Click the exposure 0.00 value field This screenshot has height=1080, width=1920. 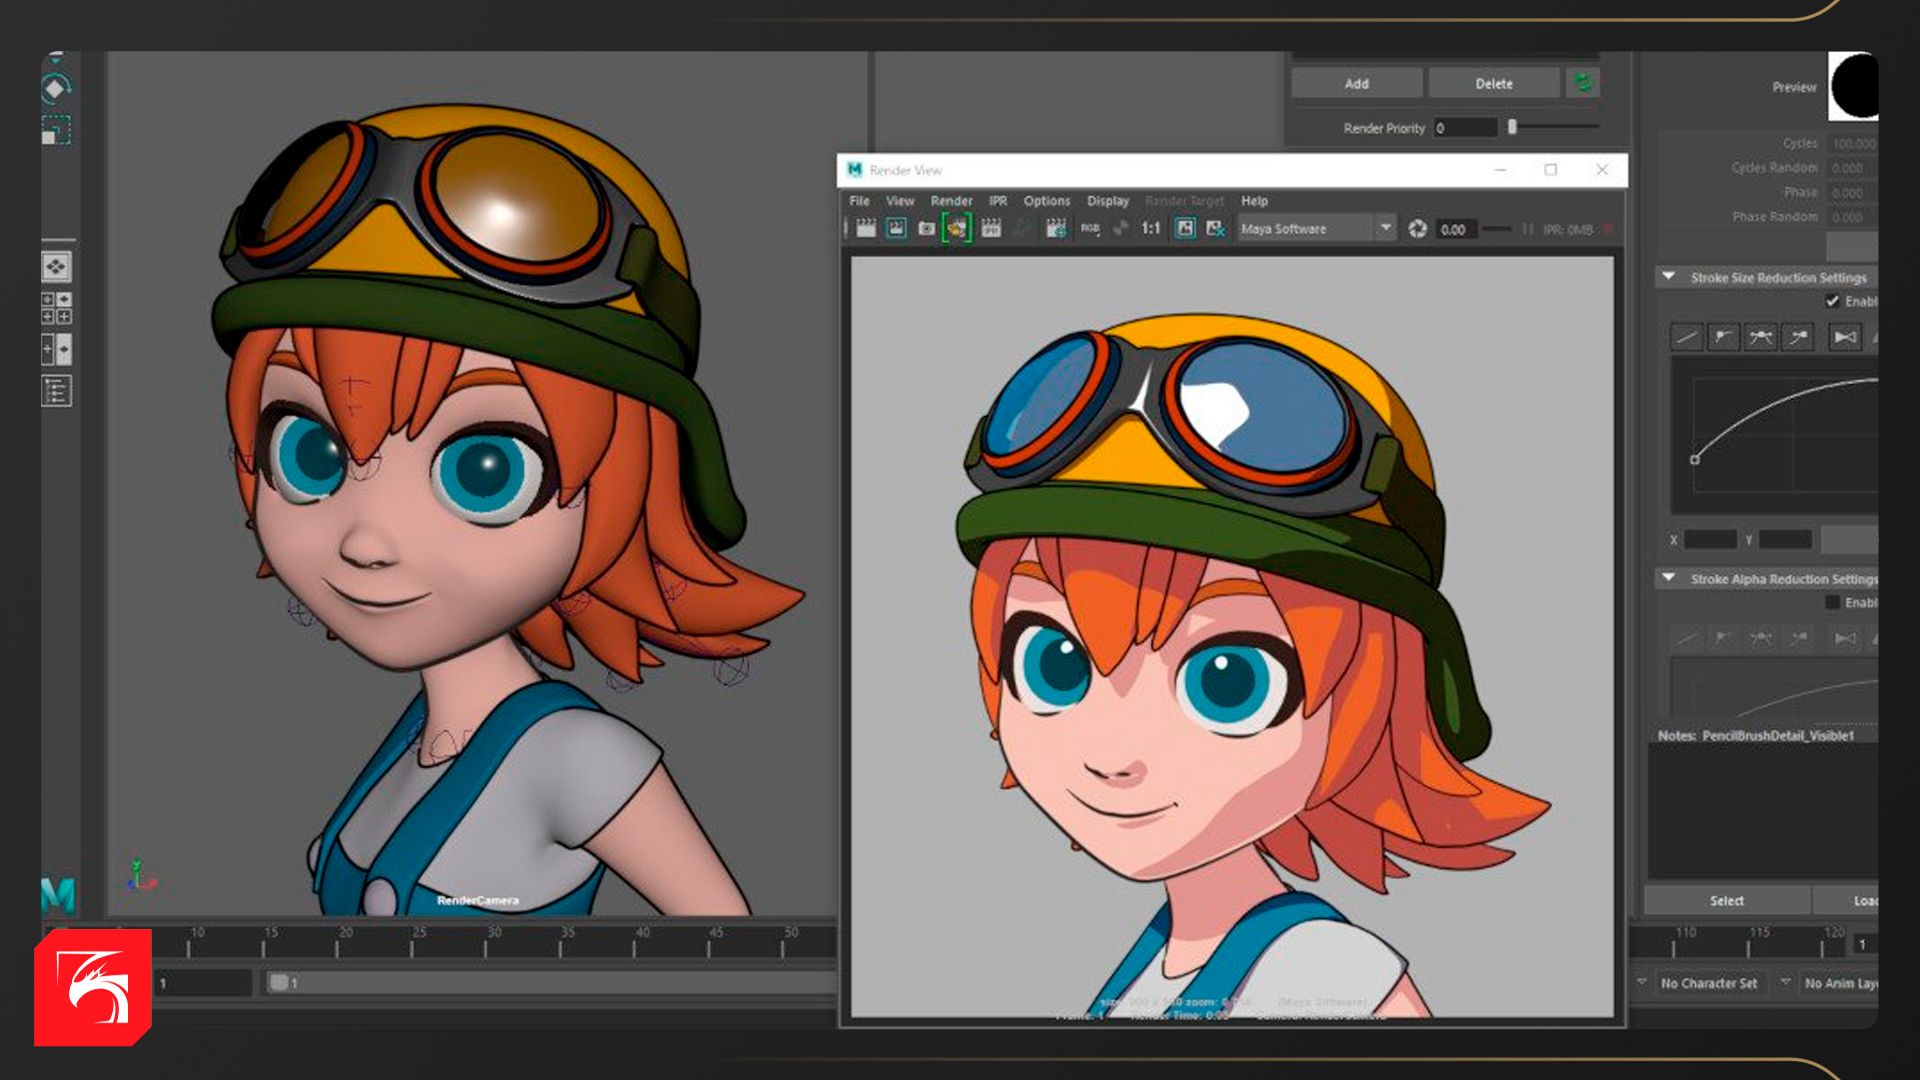point(1457,229)
